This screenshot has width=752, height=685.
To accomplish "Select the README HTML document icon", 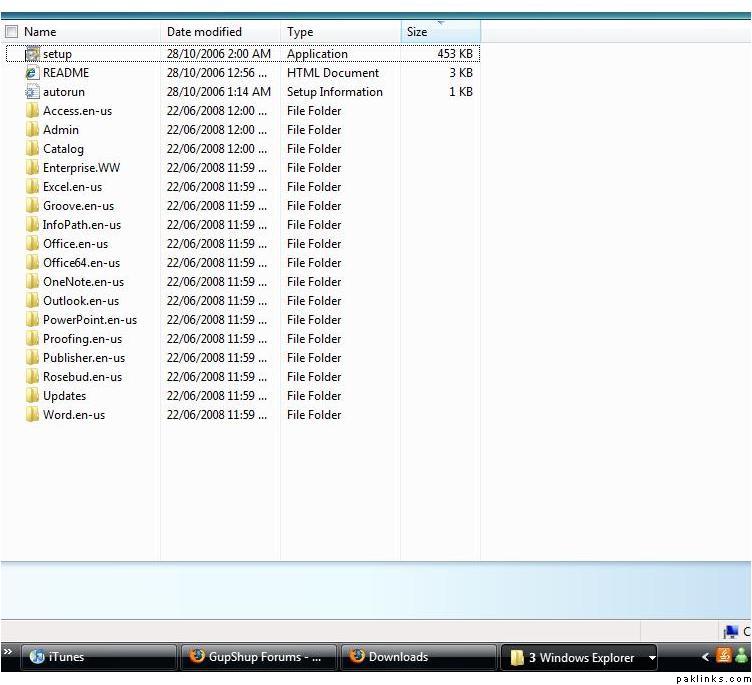I will 32,73.
